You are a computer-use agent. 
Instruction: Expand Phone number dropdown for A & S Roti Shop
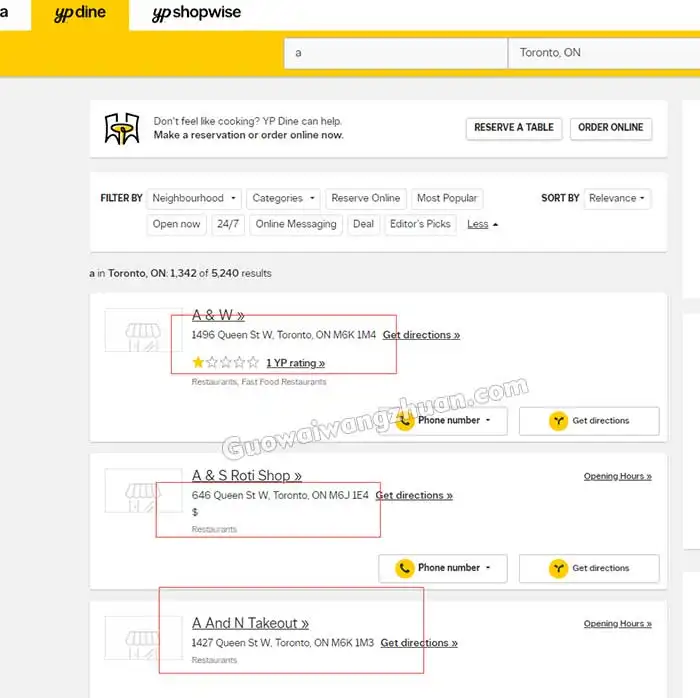[442, 568]
